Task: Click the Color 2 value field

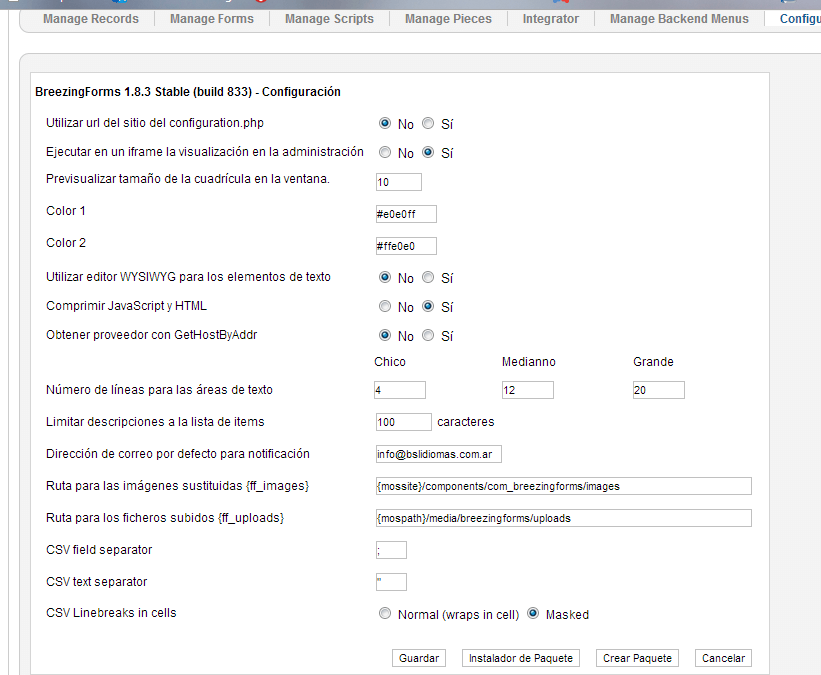Action: tap(406, 246)
